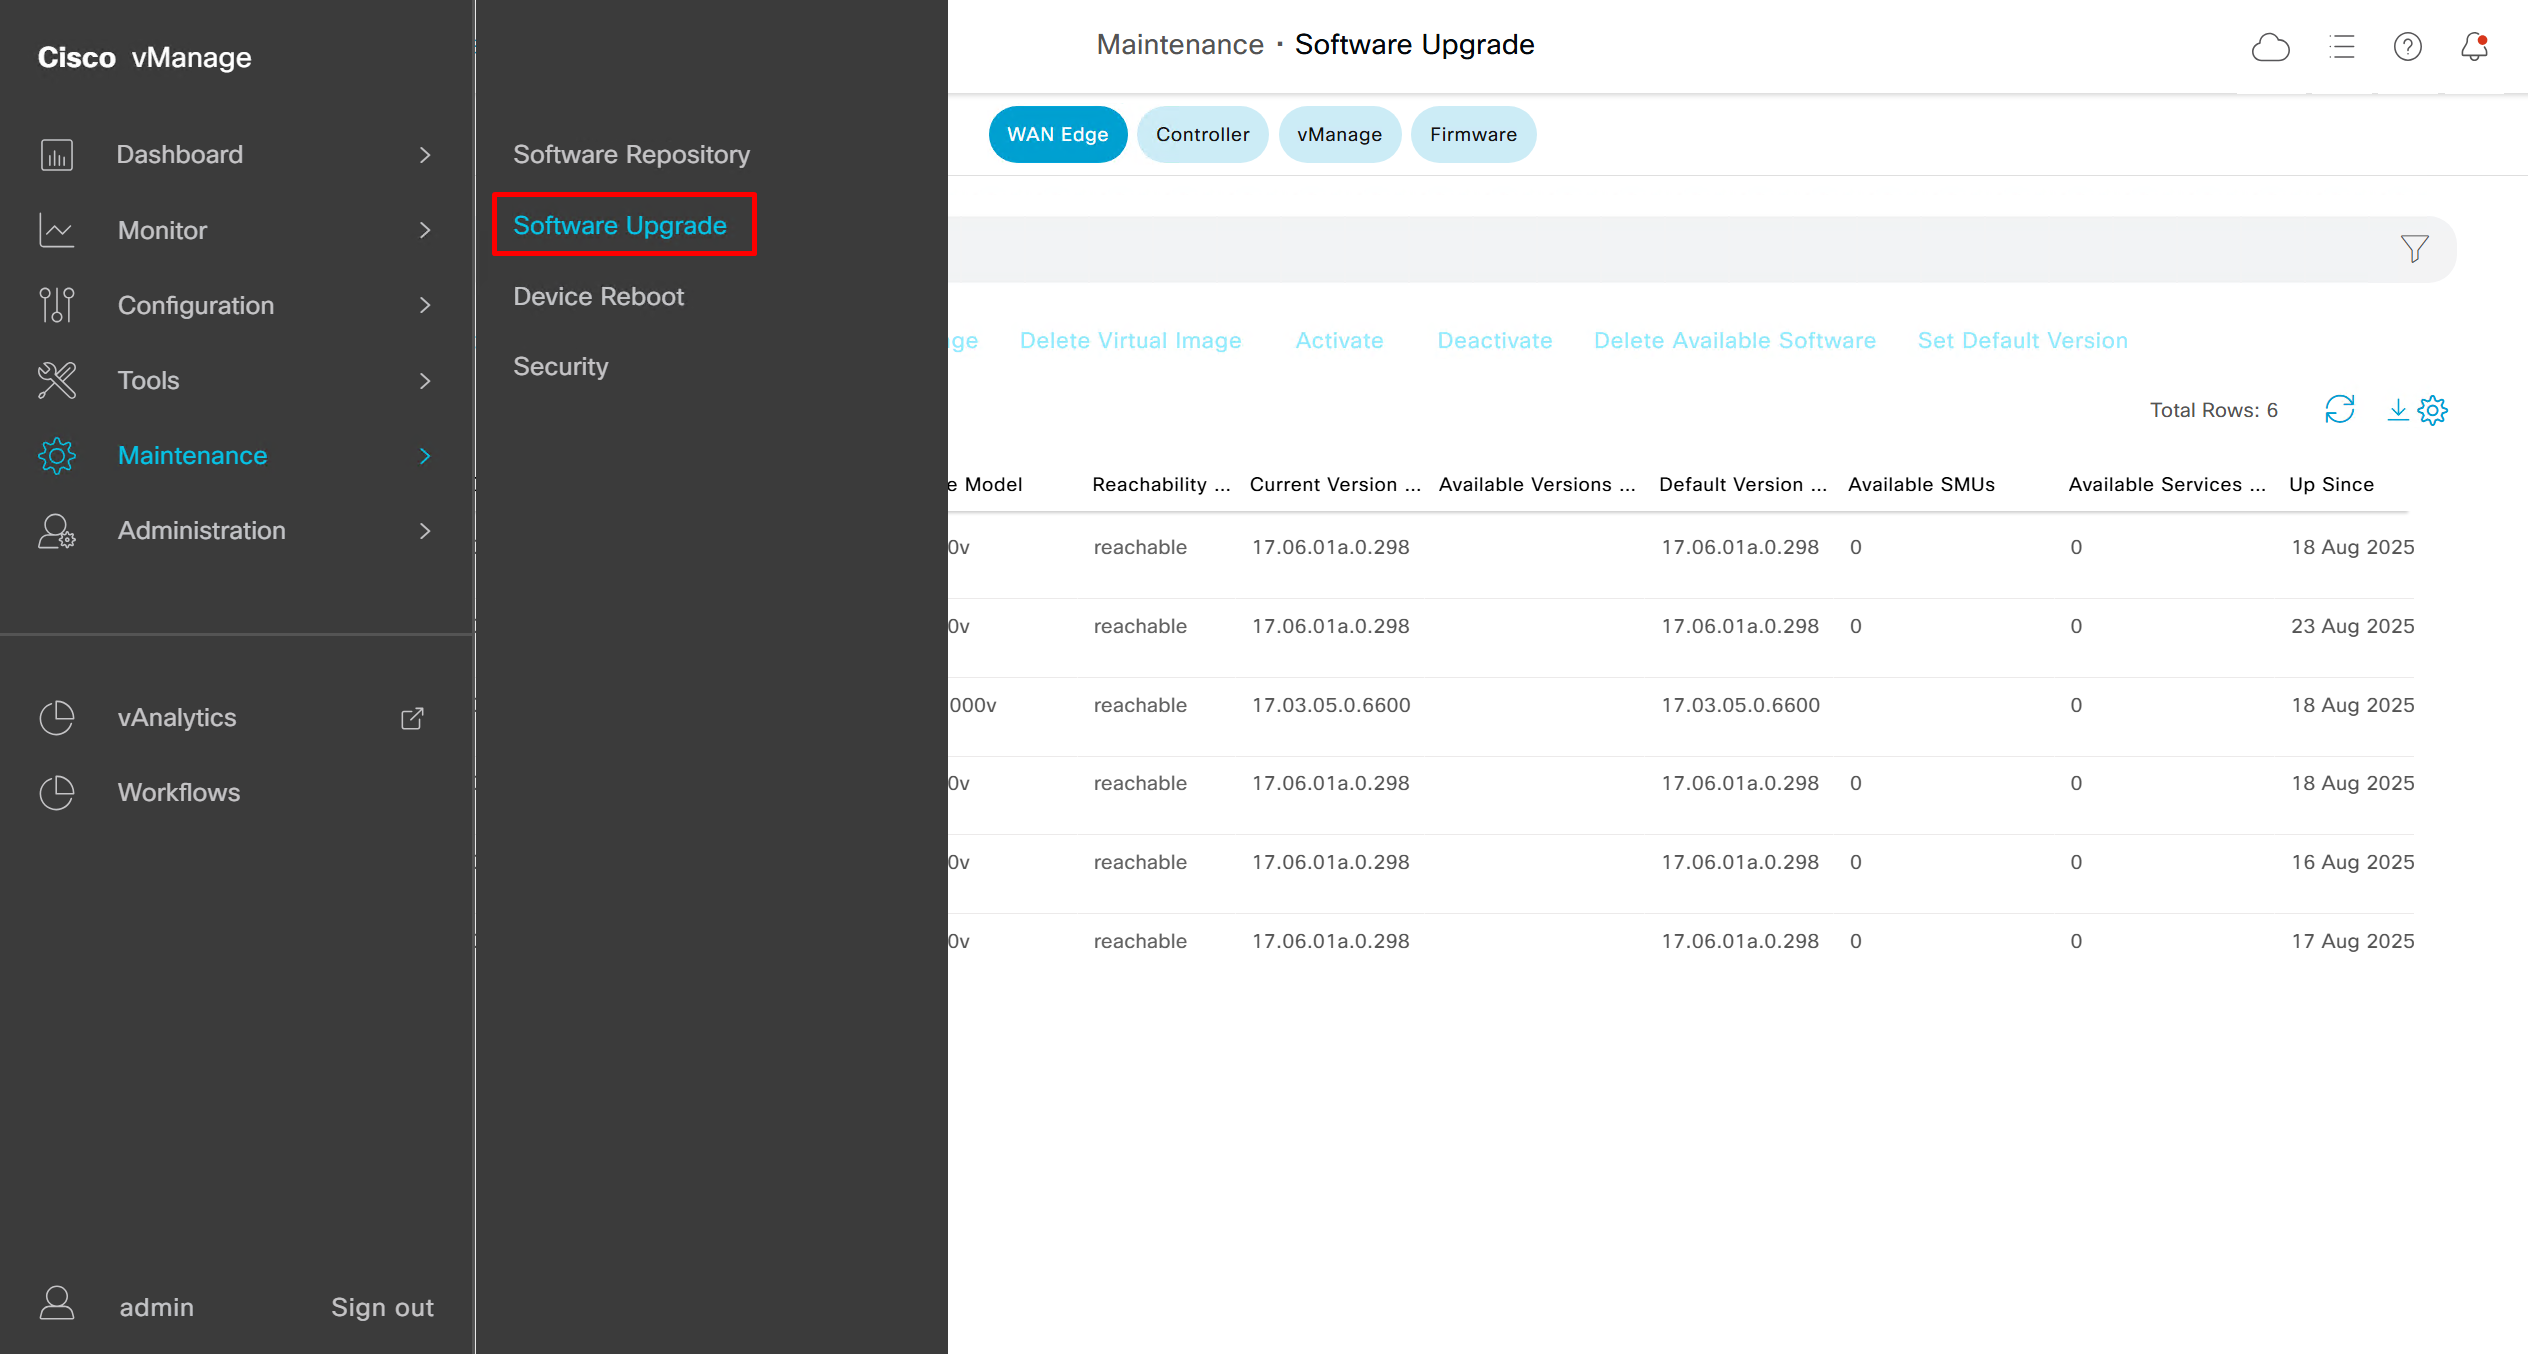Open the task list icon in header
2528x1354 pixels.
2342,47
